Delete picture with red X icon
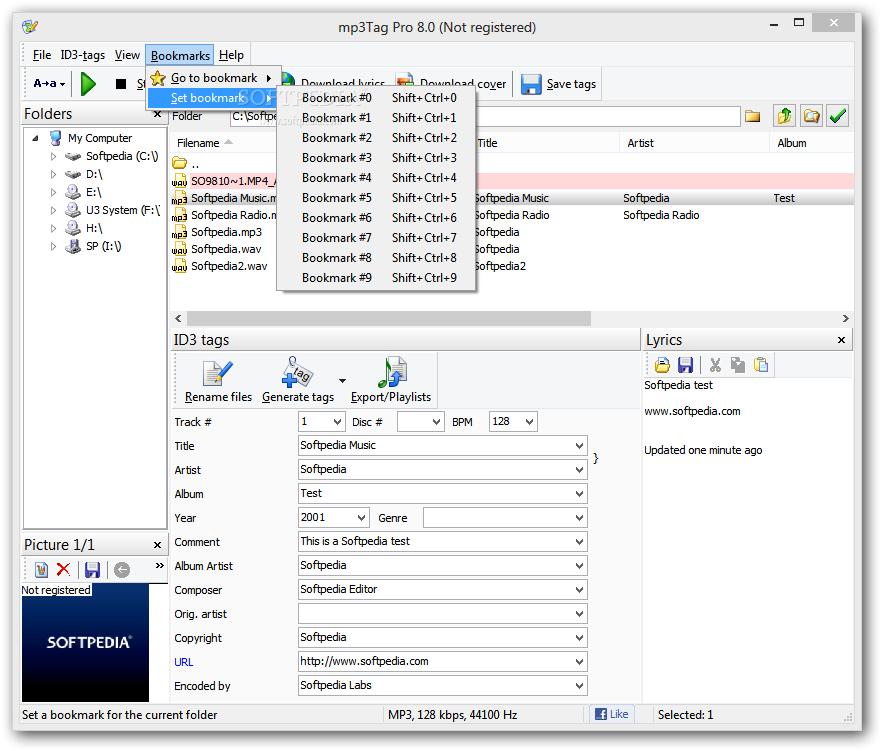 (64, 570)
